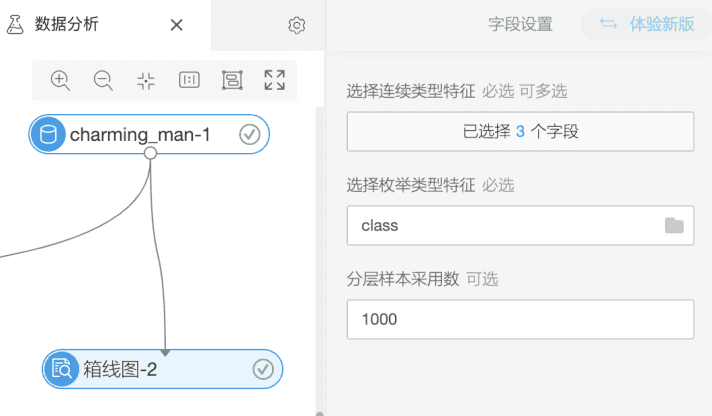Open the 字段设置 tab
The height and width of the screenshot is (416, 712).
point(520,25)
